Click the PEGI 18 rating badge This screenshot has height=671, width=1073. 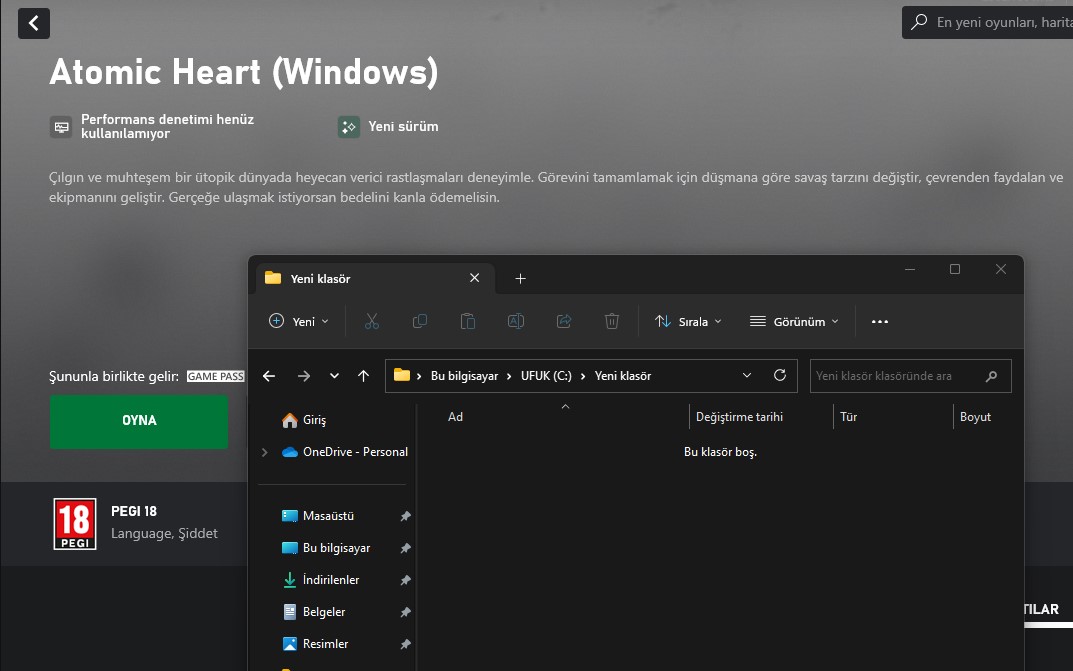(x=75, y=524)
